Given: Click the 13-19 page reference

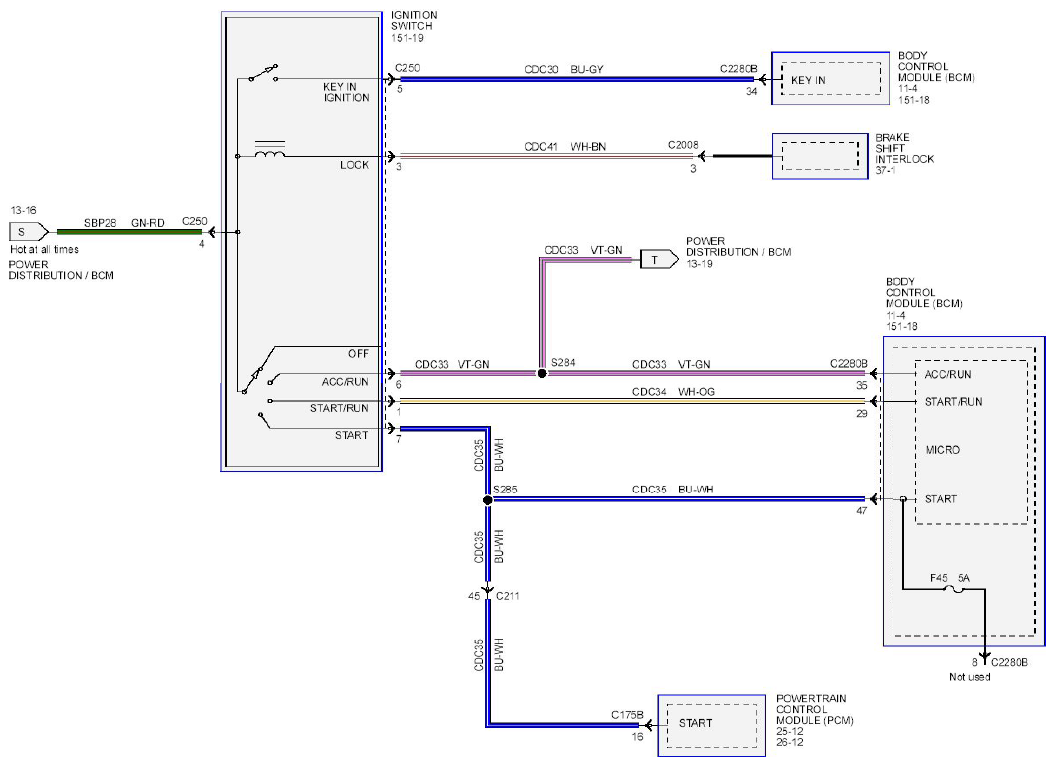Looking at the screenshot, I should coord(699,264).
